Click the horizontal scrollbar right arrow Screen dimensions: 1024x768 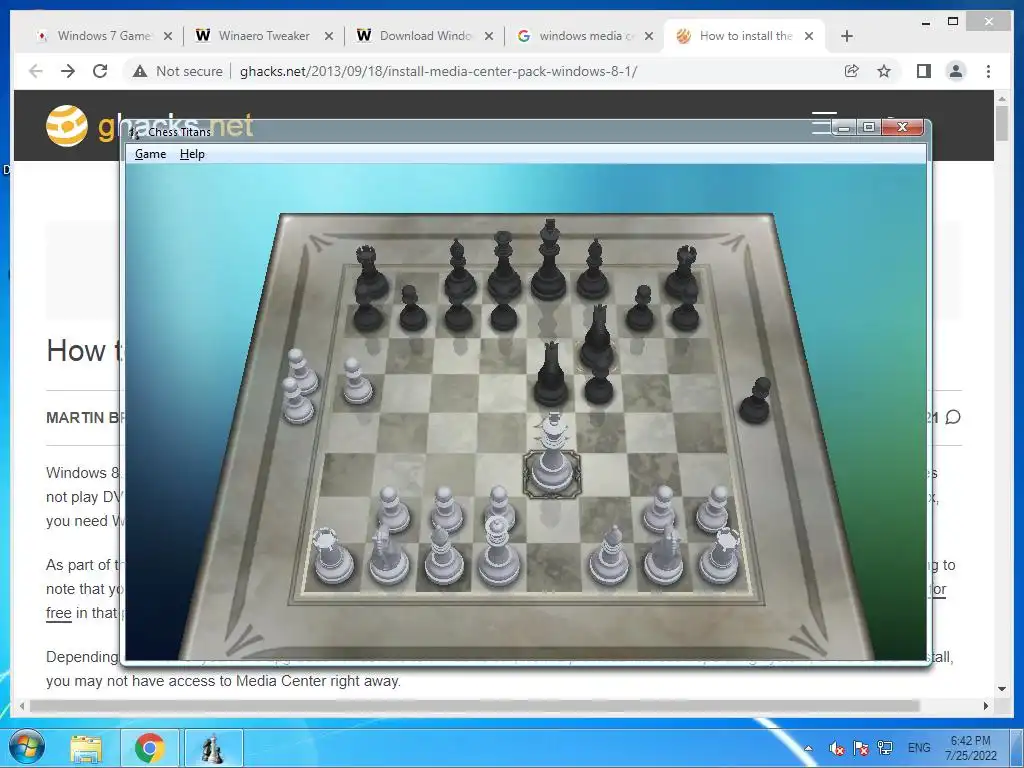[x=986, y=705]
